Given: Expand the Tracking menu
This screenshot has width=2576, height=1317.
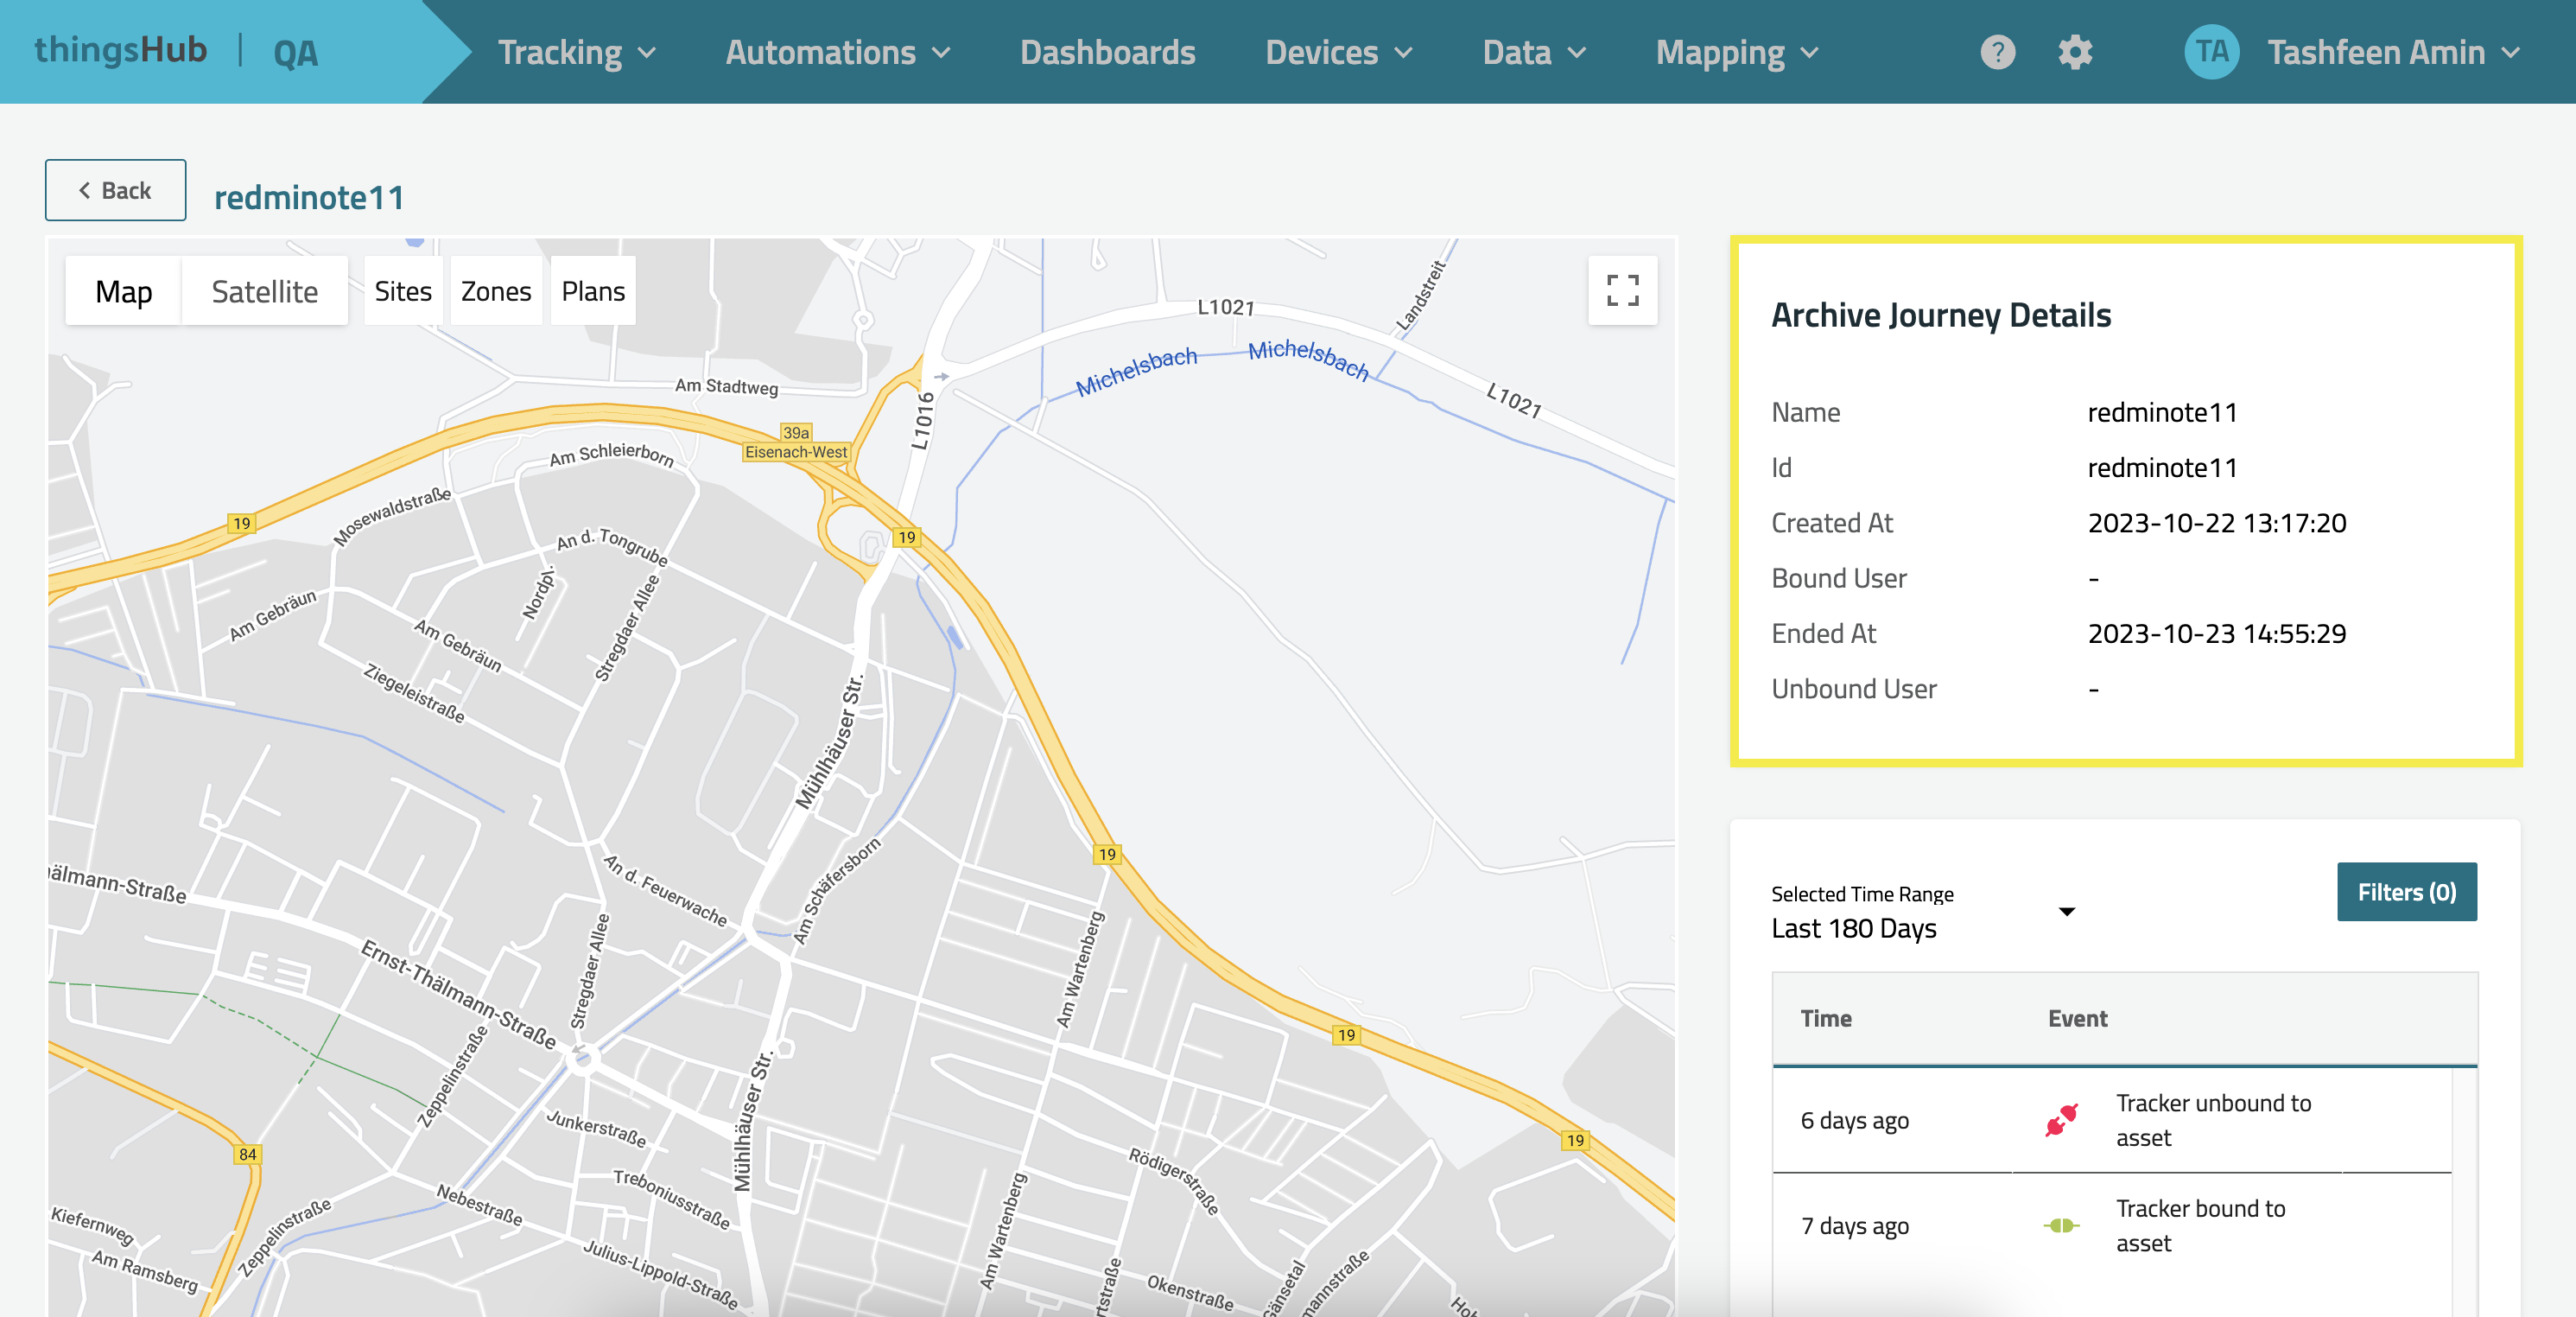Looking at the screenshot, I should (x=577, y=52).
